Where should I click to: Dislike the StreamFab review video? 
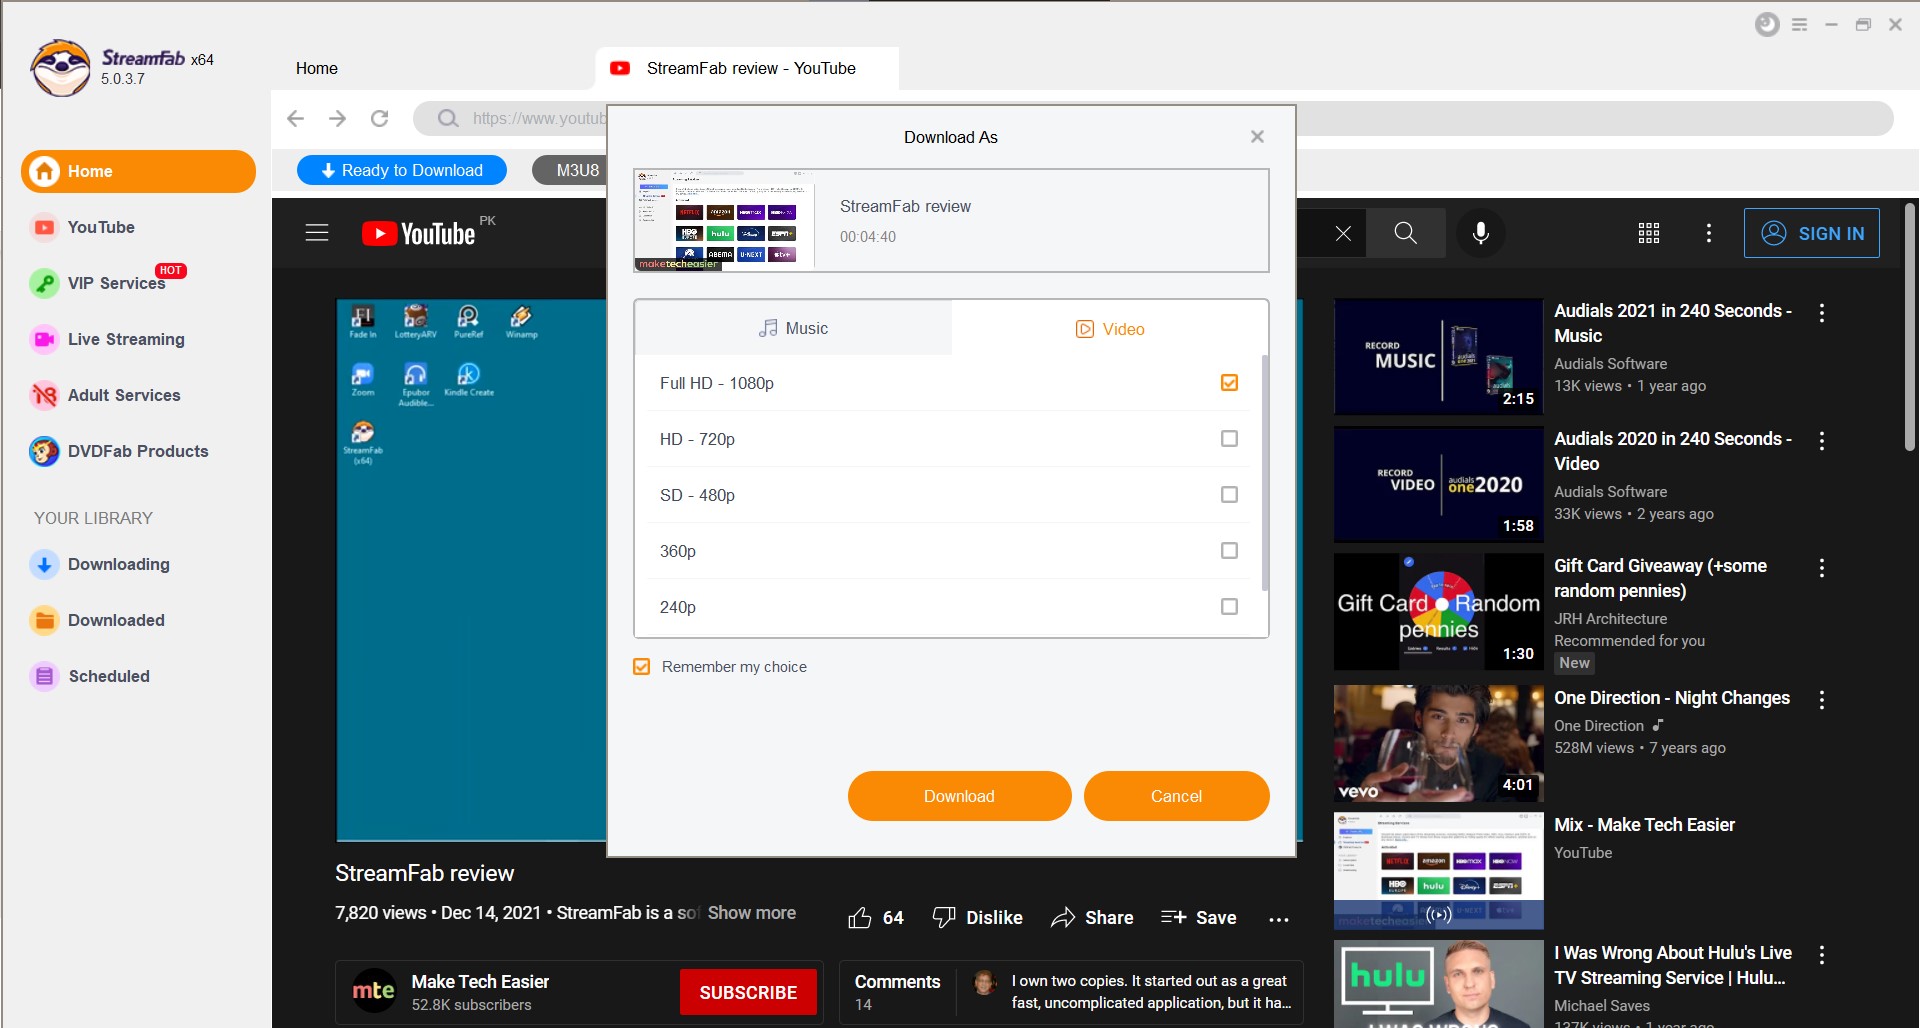point(977,917)
